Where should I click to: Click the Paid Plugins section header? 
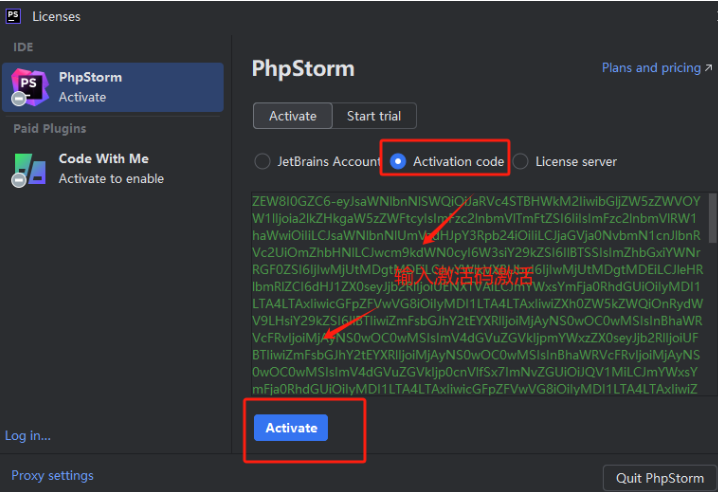(x=50, y=129)
